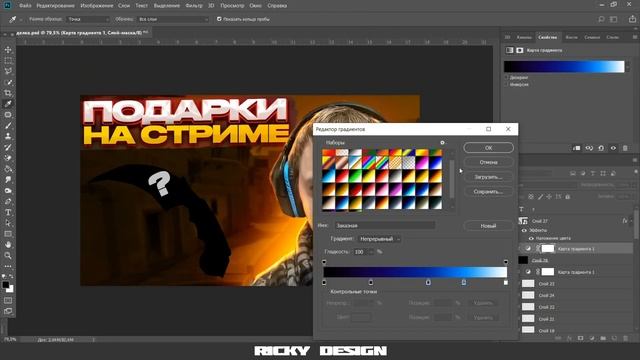640x360 pixels.
Task: Click the Загрузить... button
Action: tap(489, 177)
